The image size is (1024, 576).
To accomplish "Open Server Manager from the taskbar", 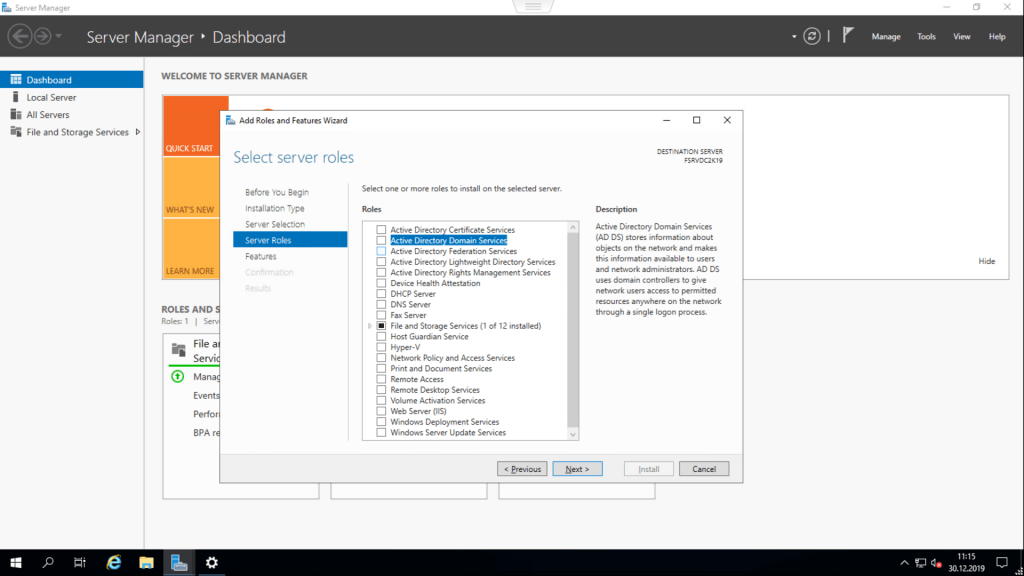I will tap(178, 563).
